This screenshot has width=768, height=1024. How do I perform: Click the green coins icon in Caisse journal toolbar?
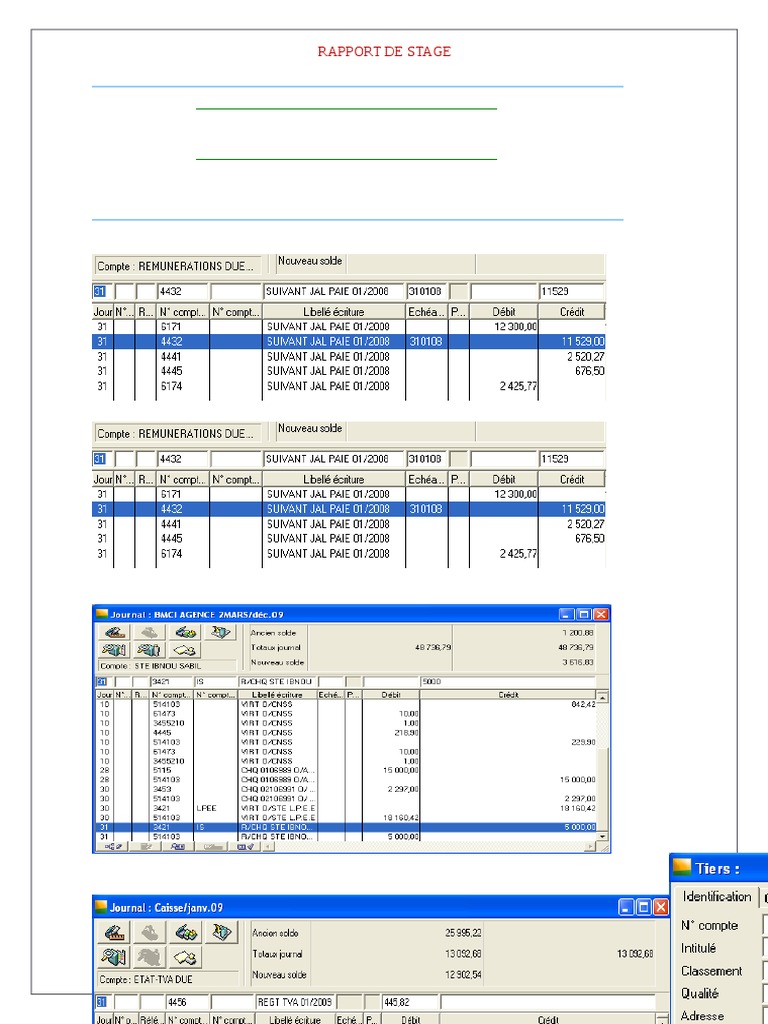point(186,933)
